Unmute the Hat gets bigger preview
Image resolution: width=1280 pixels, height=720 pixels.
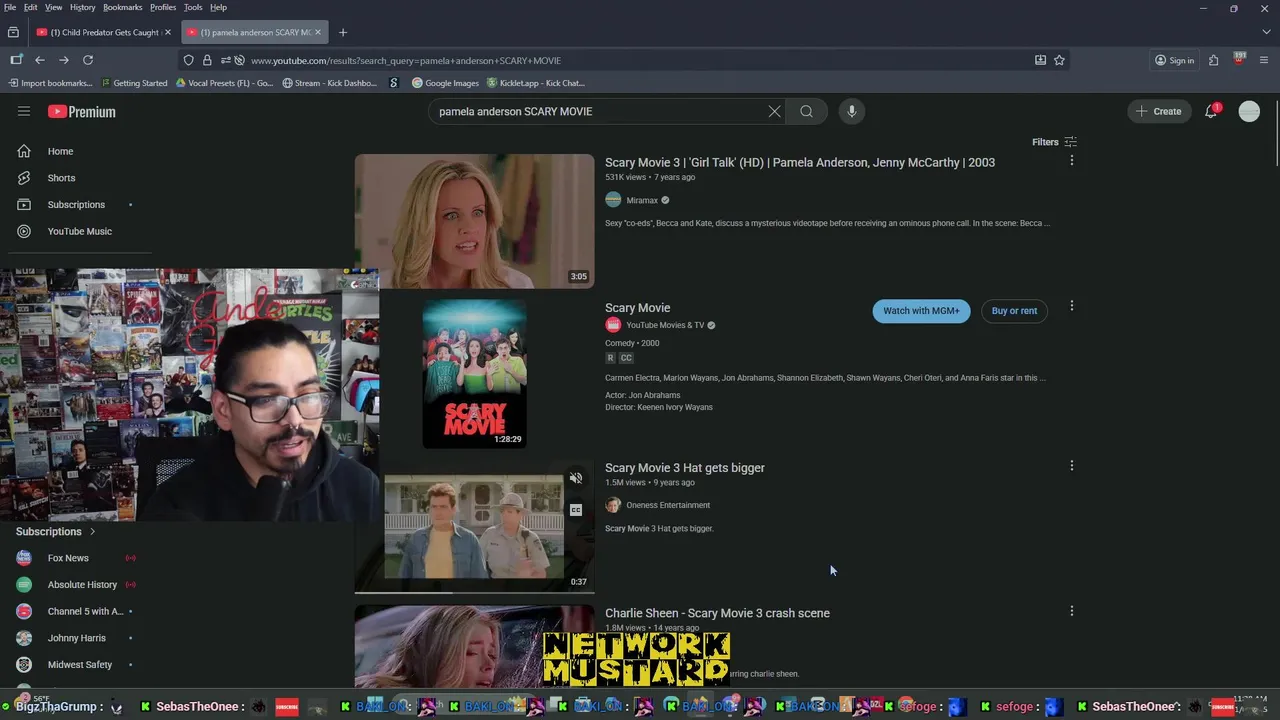tap(576, 478)
